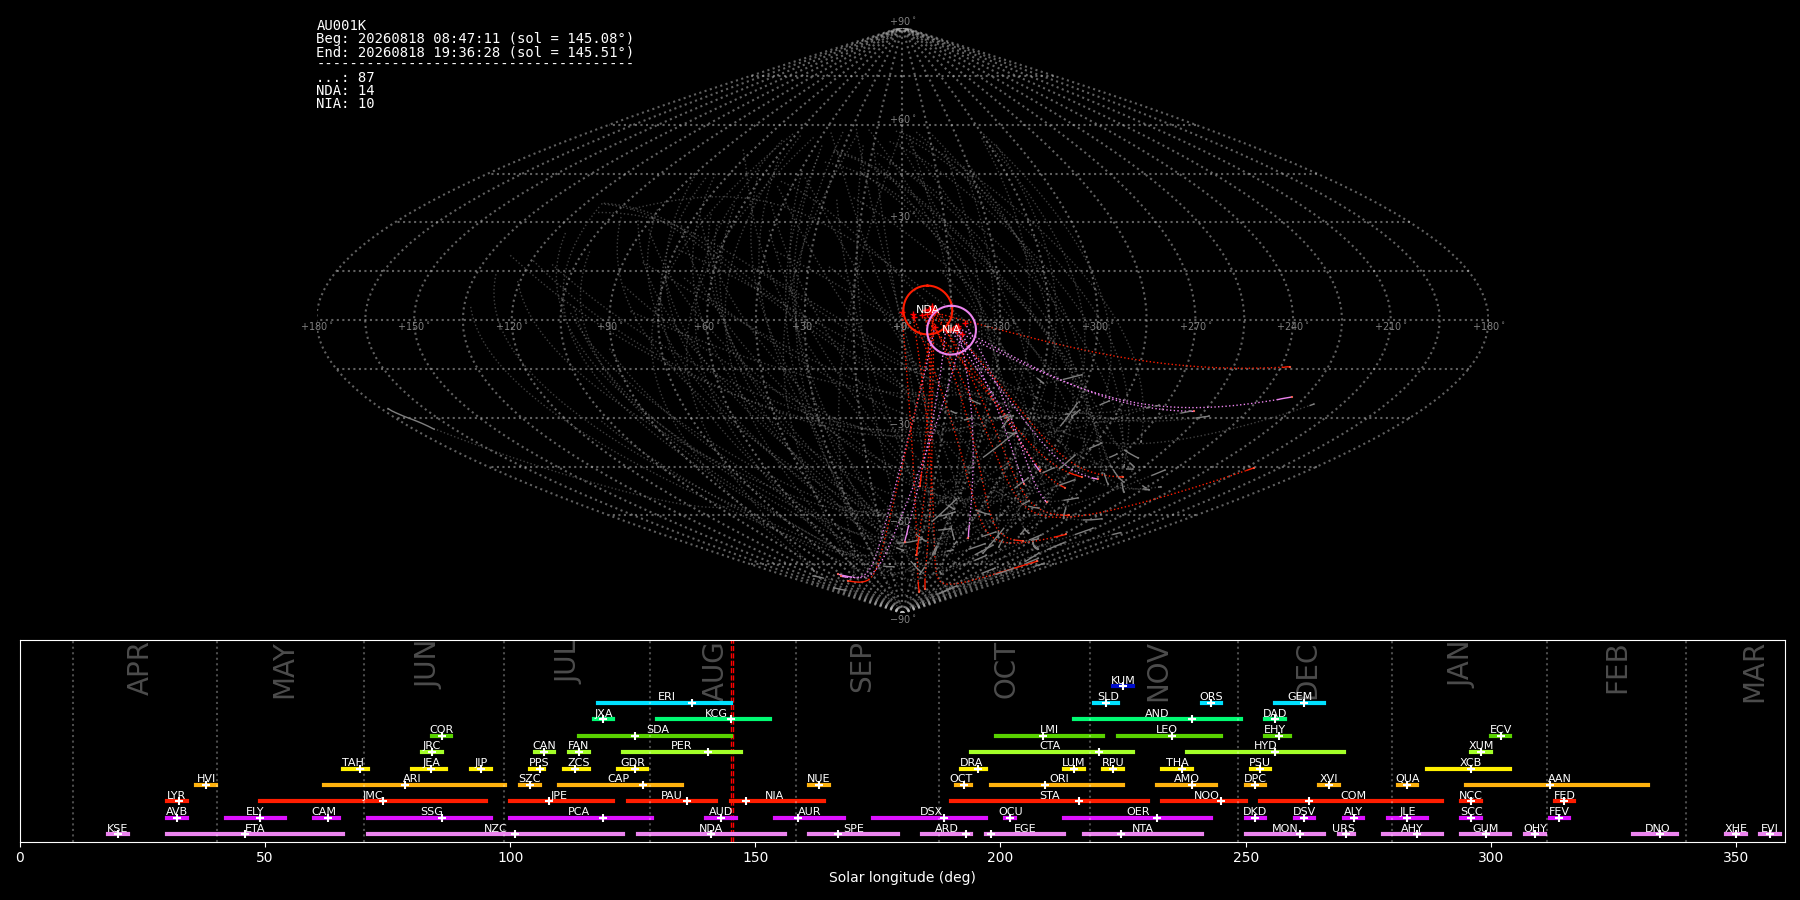Click the pink NIA radiant circle
1800x900 pixels.
951,330
